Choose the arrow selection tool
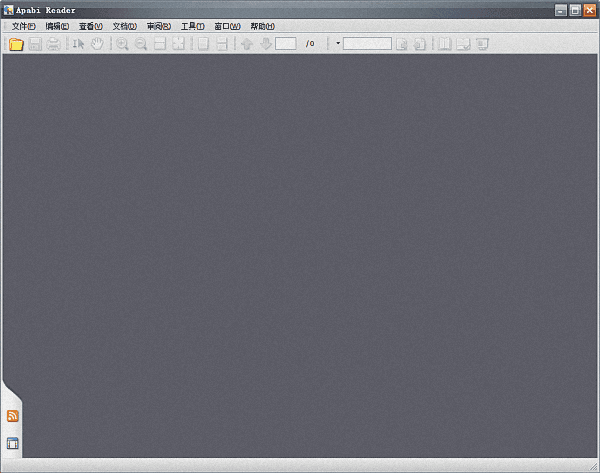The height and width of the screenshot is (473, 600). [79, 44]
